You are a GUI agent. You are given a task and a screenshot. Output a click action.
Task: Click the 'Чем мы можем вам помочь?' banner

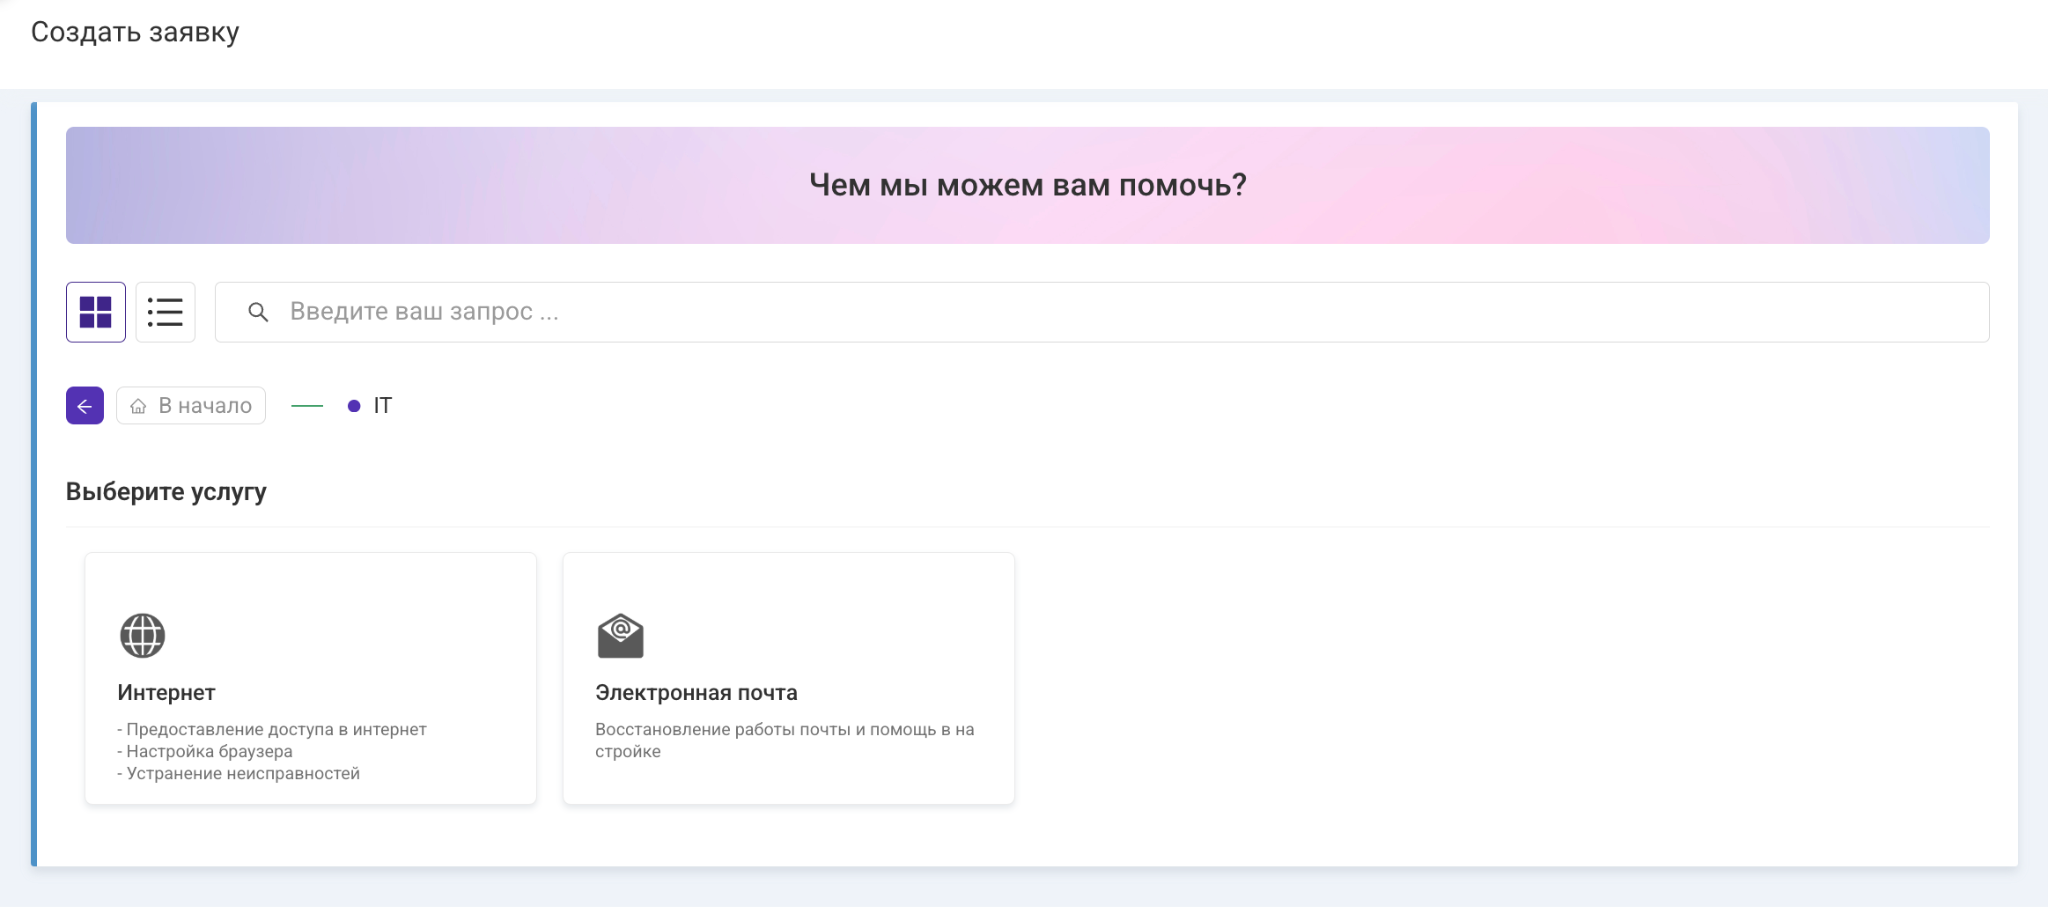[x=1027, y=185]
